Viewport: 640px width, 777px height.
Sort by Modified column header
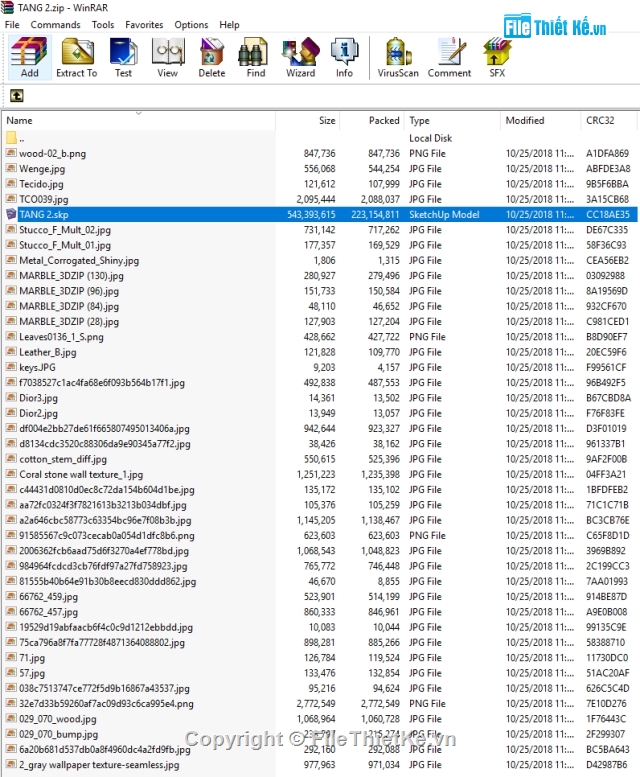[x=540, y=120]
